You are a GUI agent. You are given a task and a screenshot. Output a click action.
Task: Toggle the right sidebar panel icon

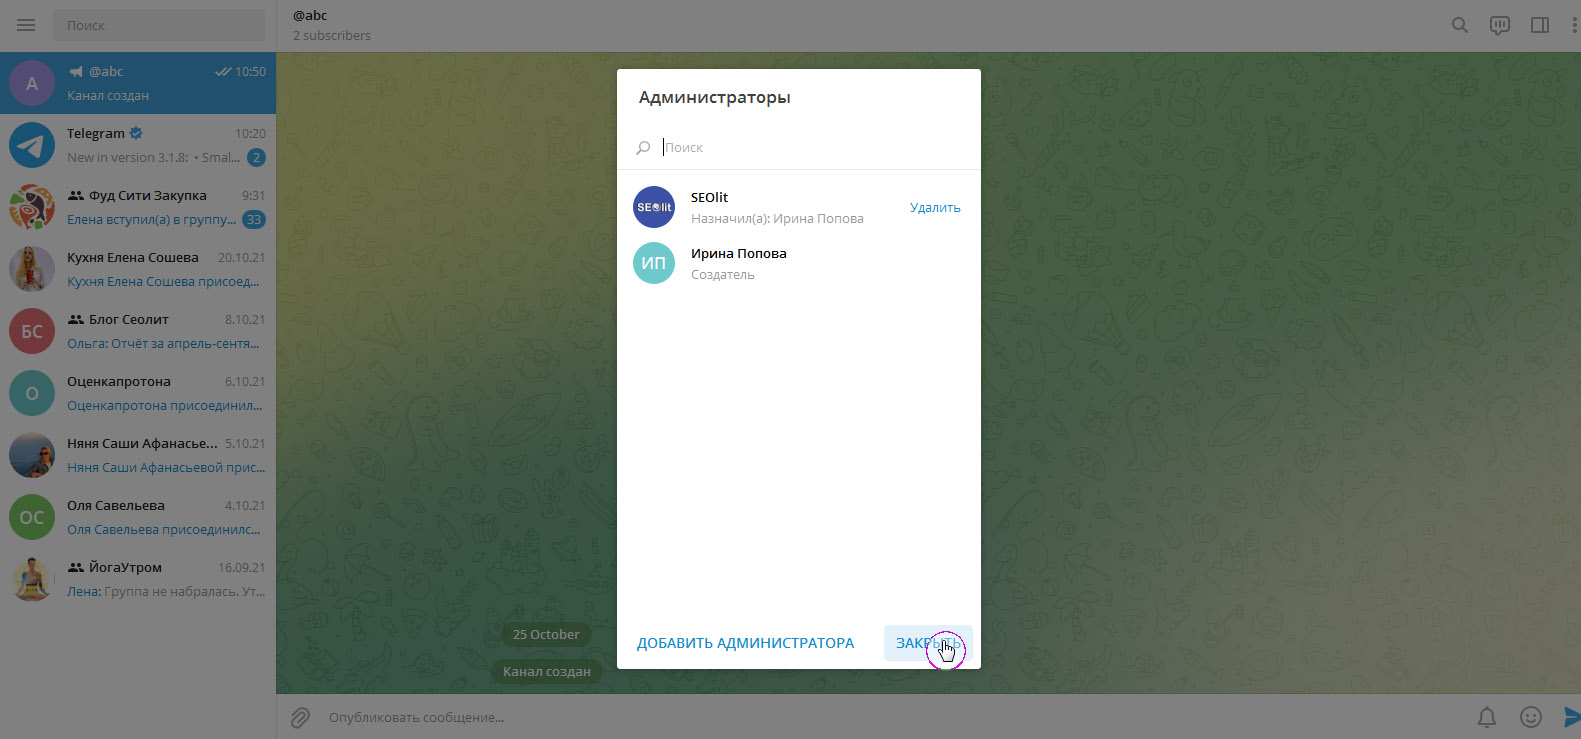pos(1539,25)
